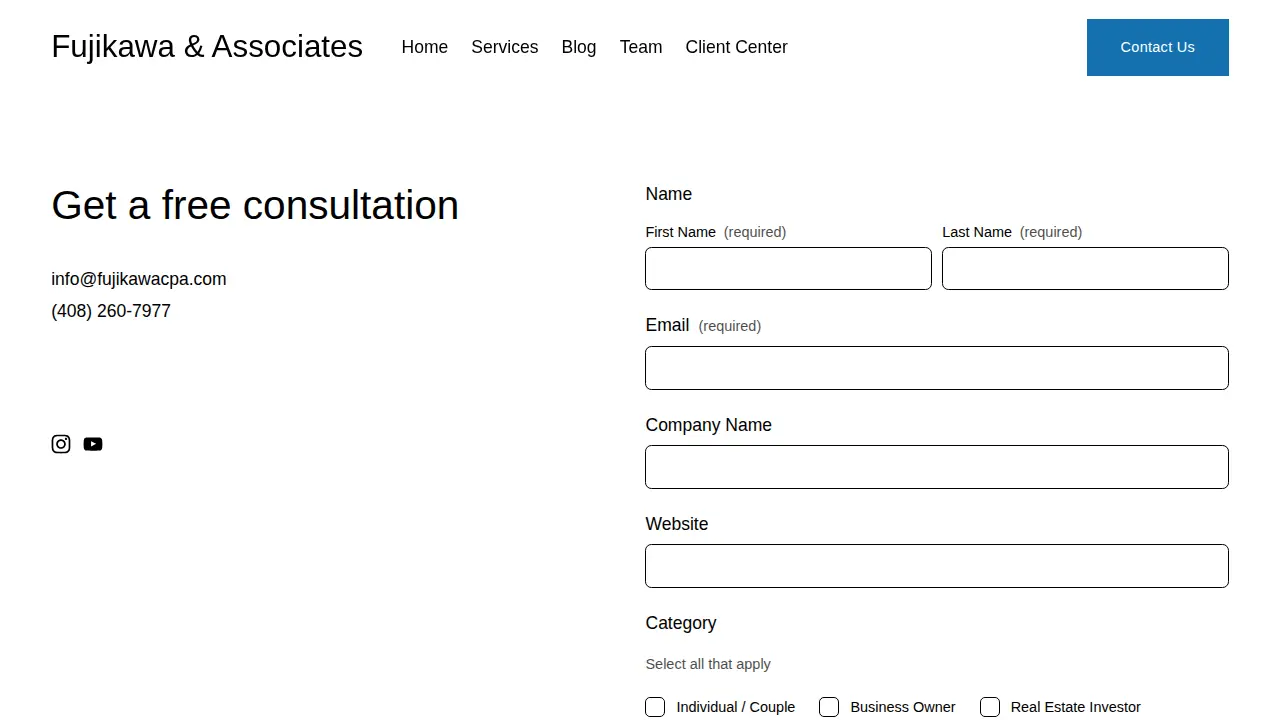Click the Fujikawa & Associates site title
This screenshot has height=720, width=1280.
point(207,46)
